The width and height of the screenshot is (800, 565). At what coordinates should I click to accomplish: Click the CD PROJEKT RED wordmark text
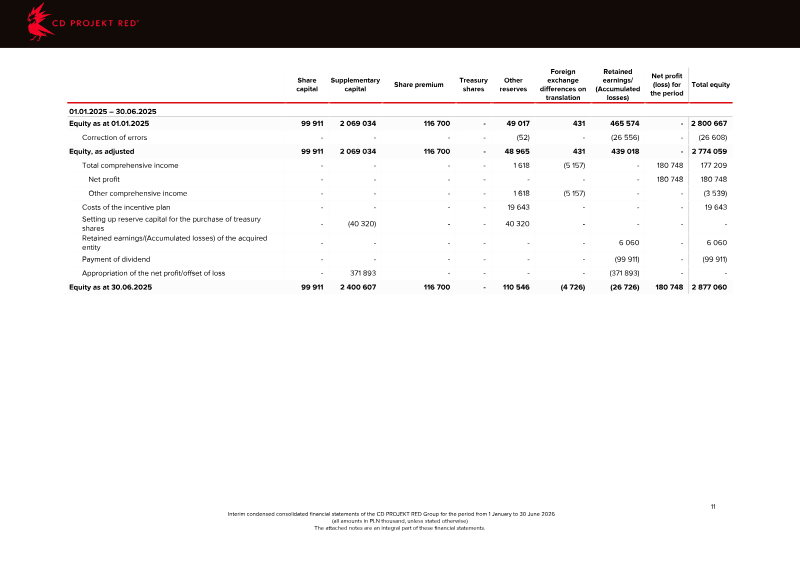(x=95, y=23)
